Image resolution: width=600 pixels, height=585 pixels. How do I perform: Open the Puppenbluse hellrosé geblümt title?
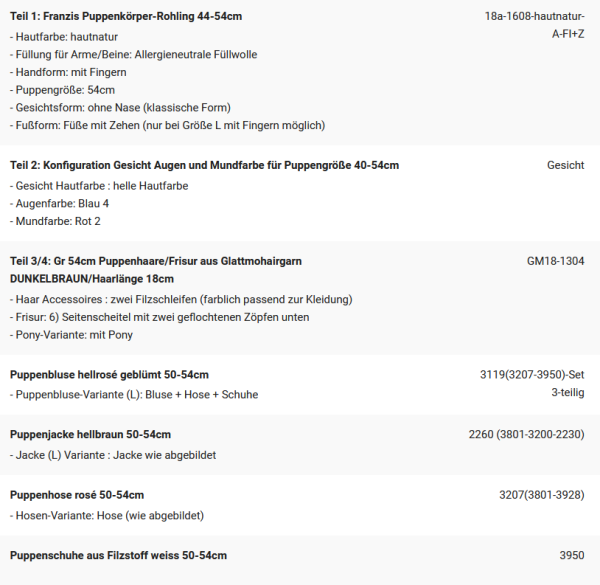(x=110, y=375)
